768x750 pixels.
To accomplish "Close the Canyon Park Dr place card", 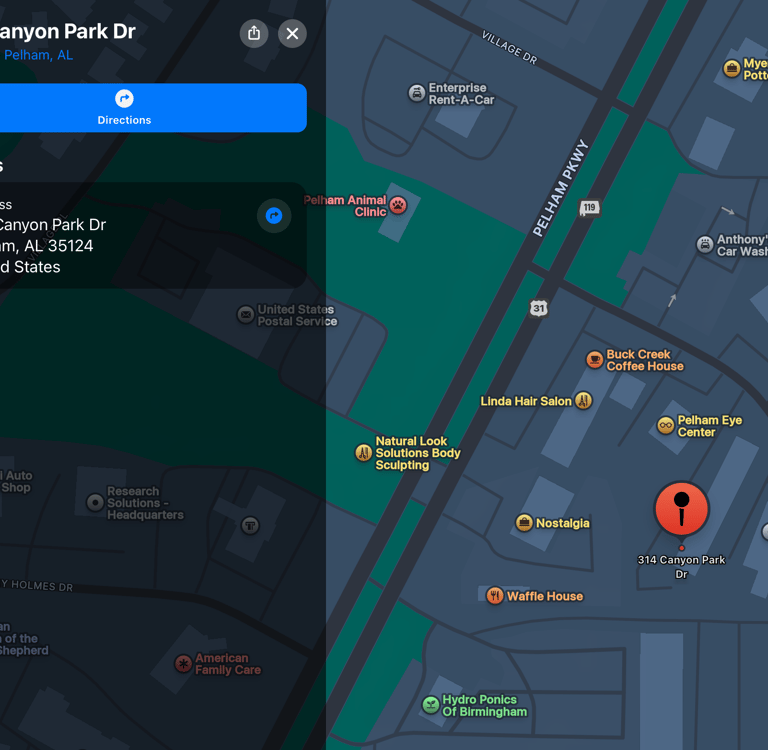I will point(292,33).
